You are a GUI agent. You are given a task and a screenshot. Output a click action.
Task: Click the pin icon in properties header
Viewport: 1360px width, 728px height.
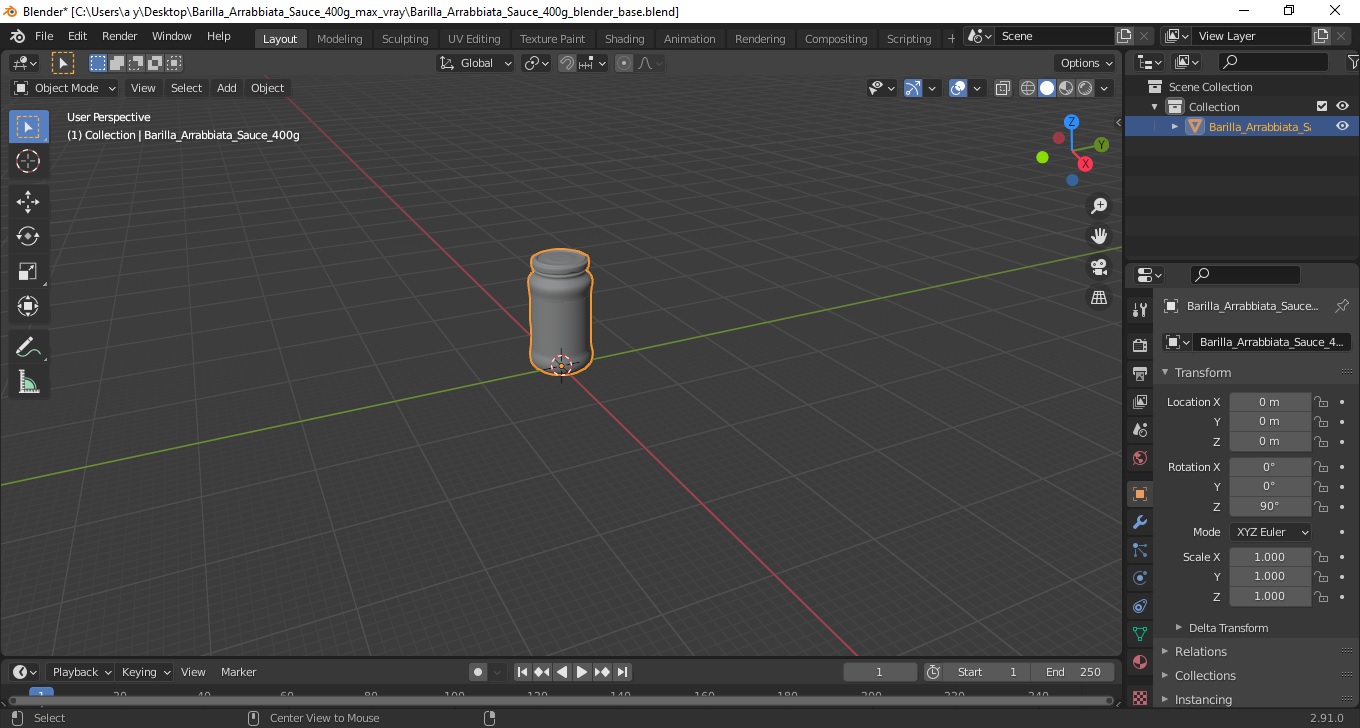[x=1342, y=306]
